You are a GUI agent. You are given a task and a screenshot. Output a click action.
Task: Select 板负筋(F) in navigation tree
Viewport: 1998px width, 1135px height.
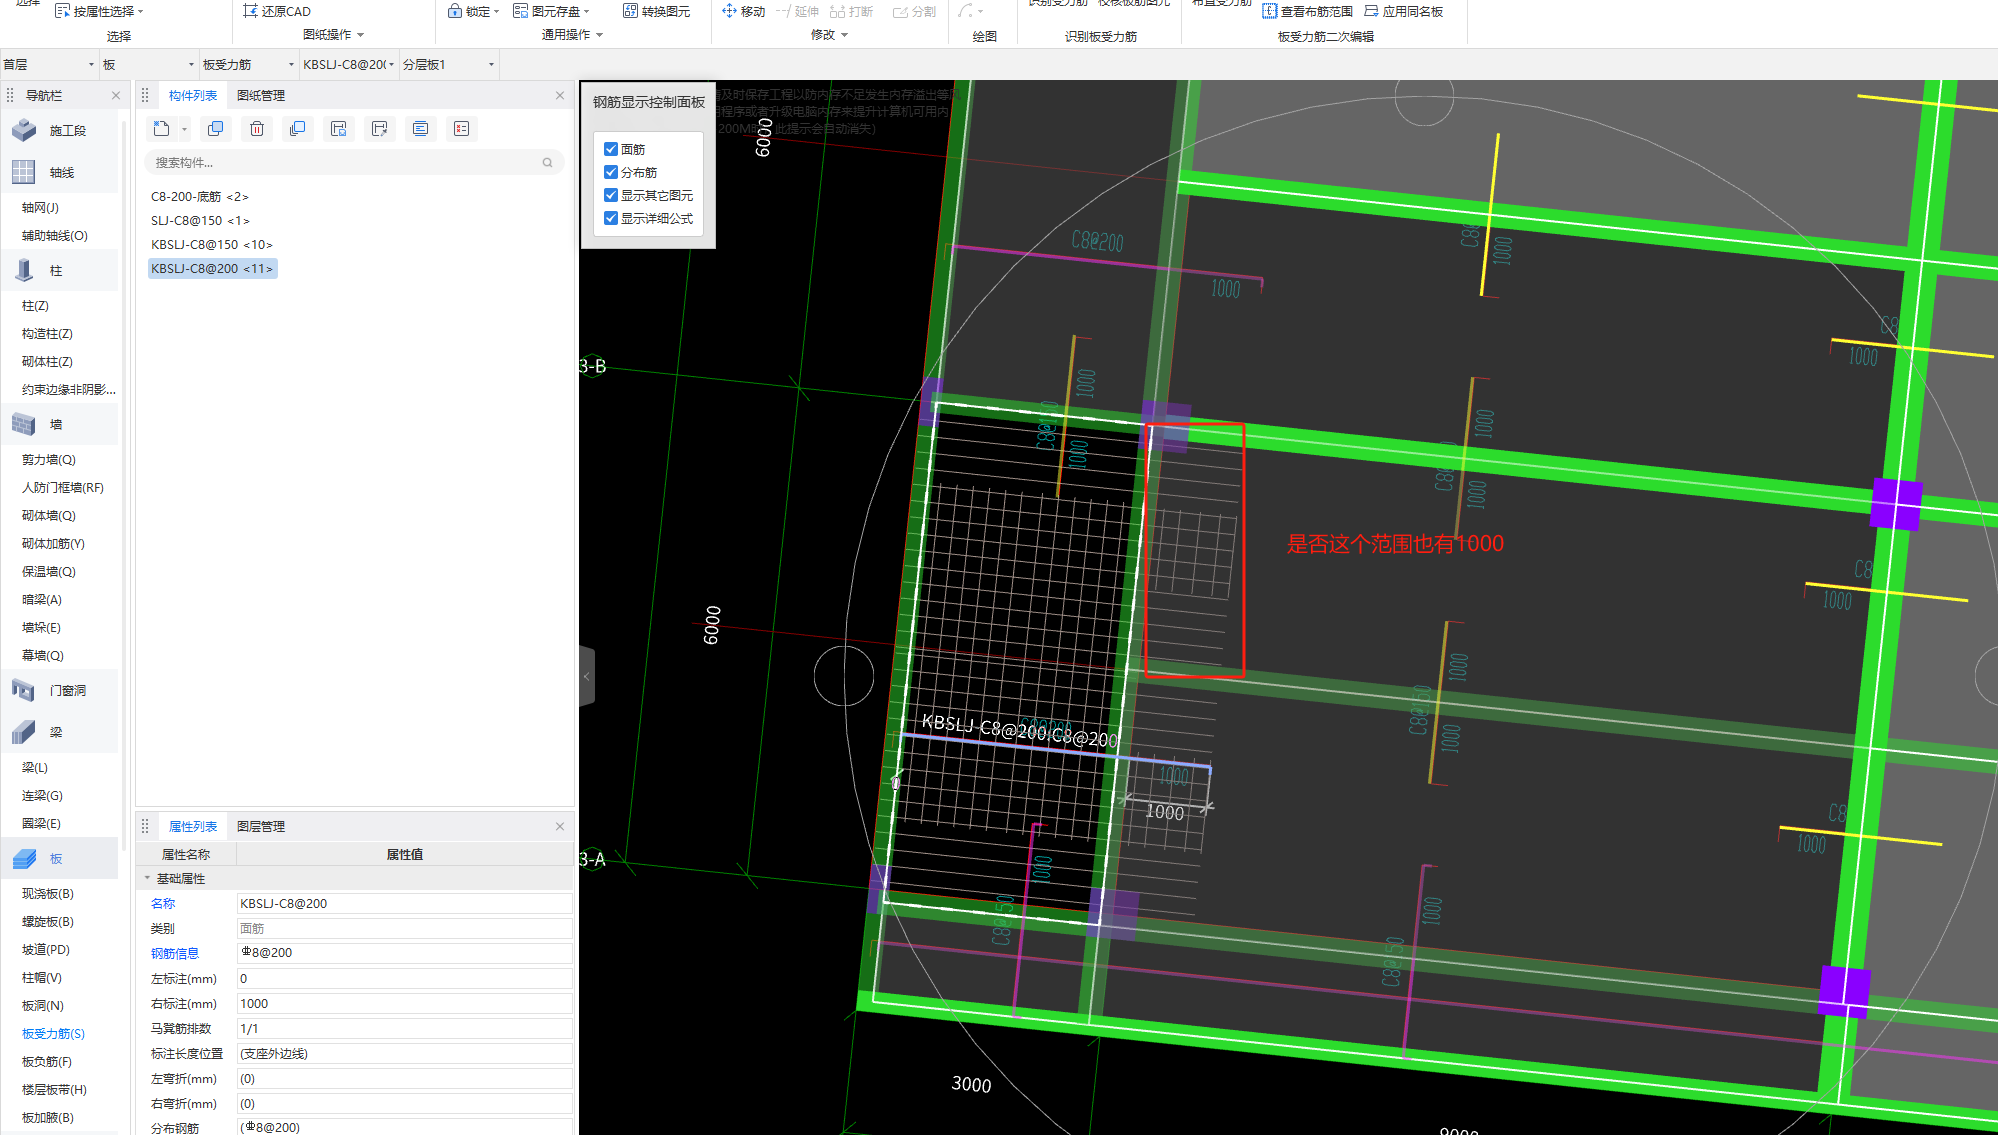tap(47, 1061)
